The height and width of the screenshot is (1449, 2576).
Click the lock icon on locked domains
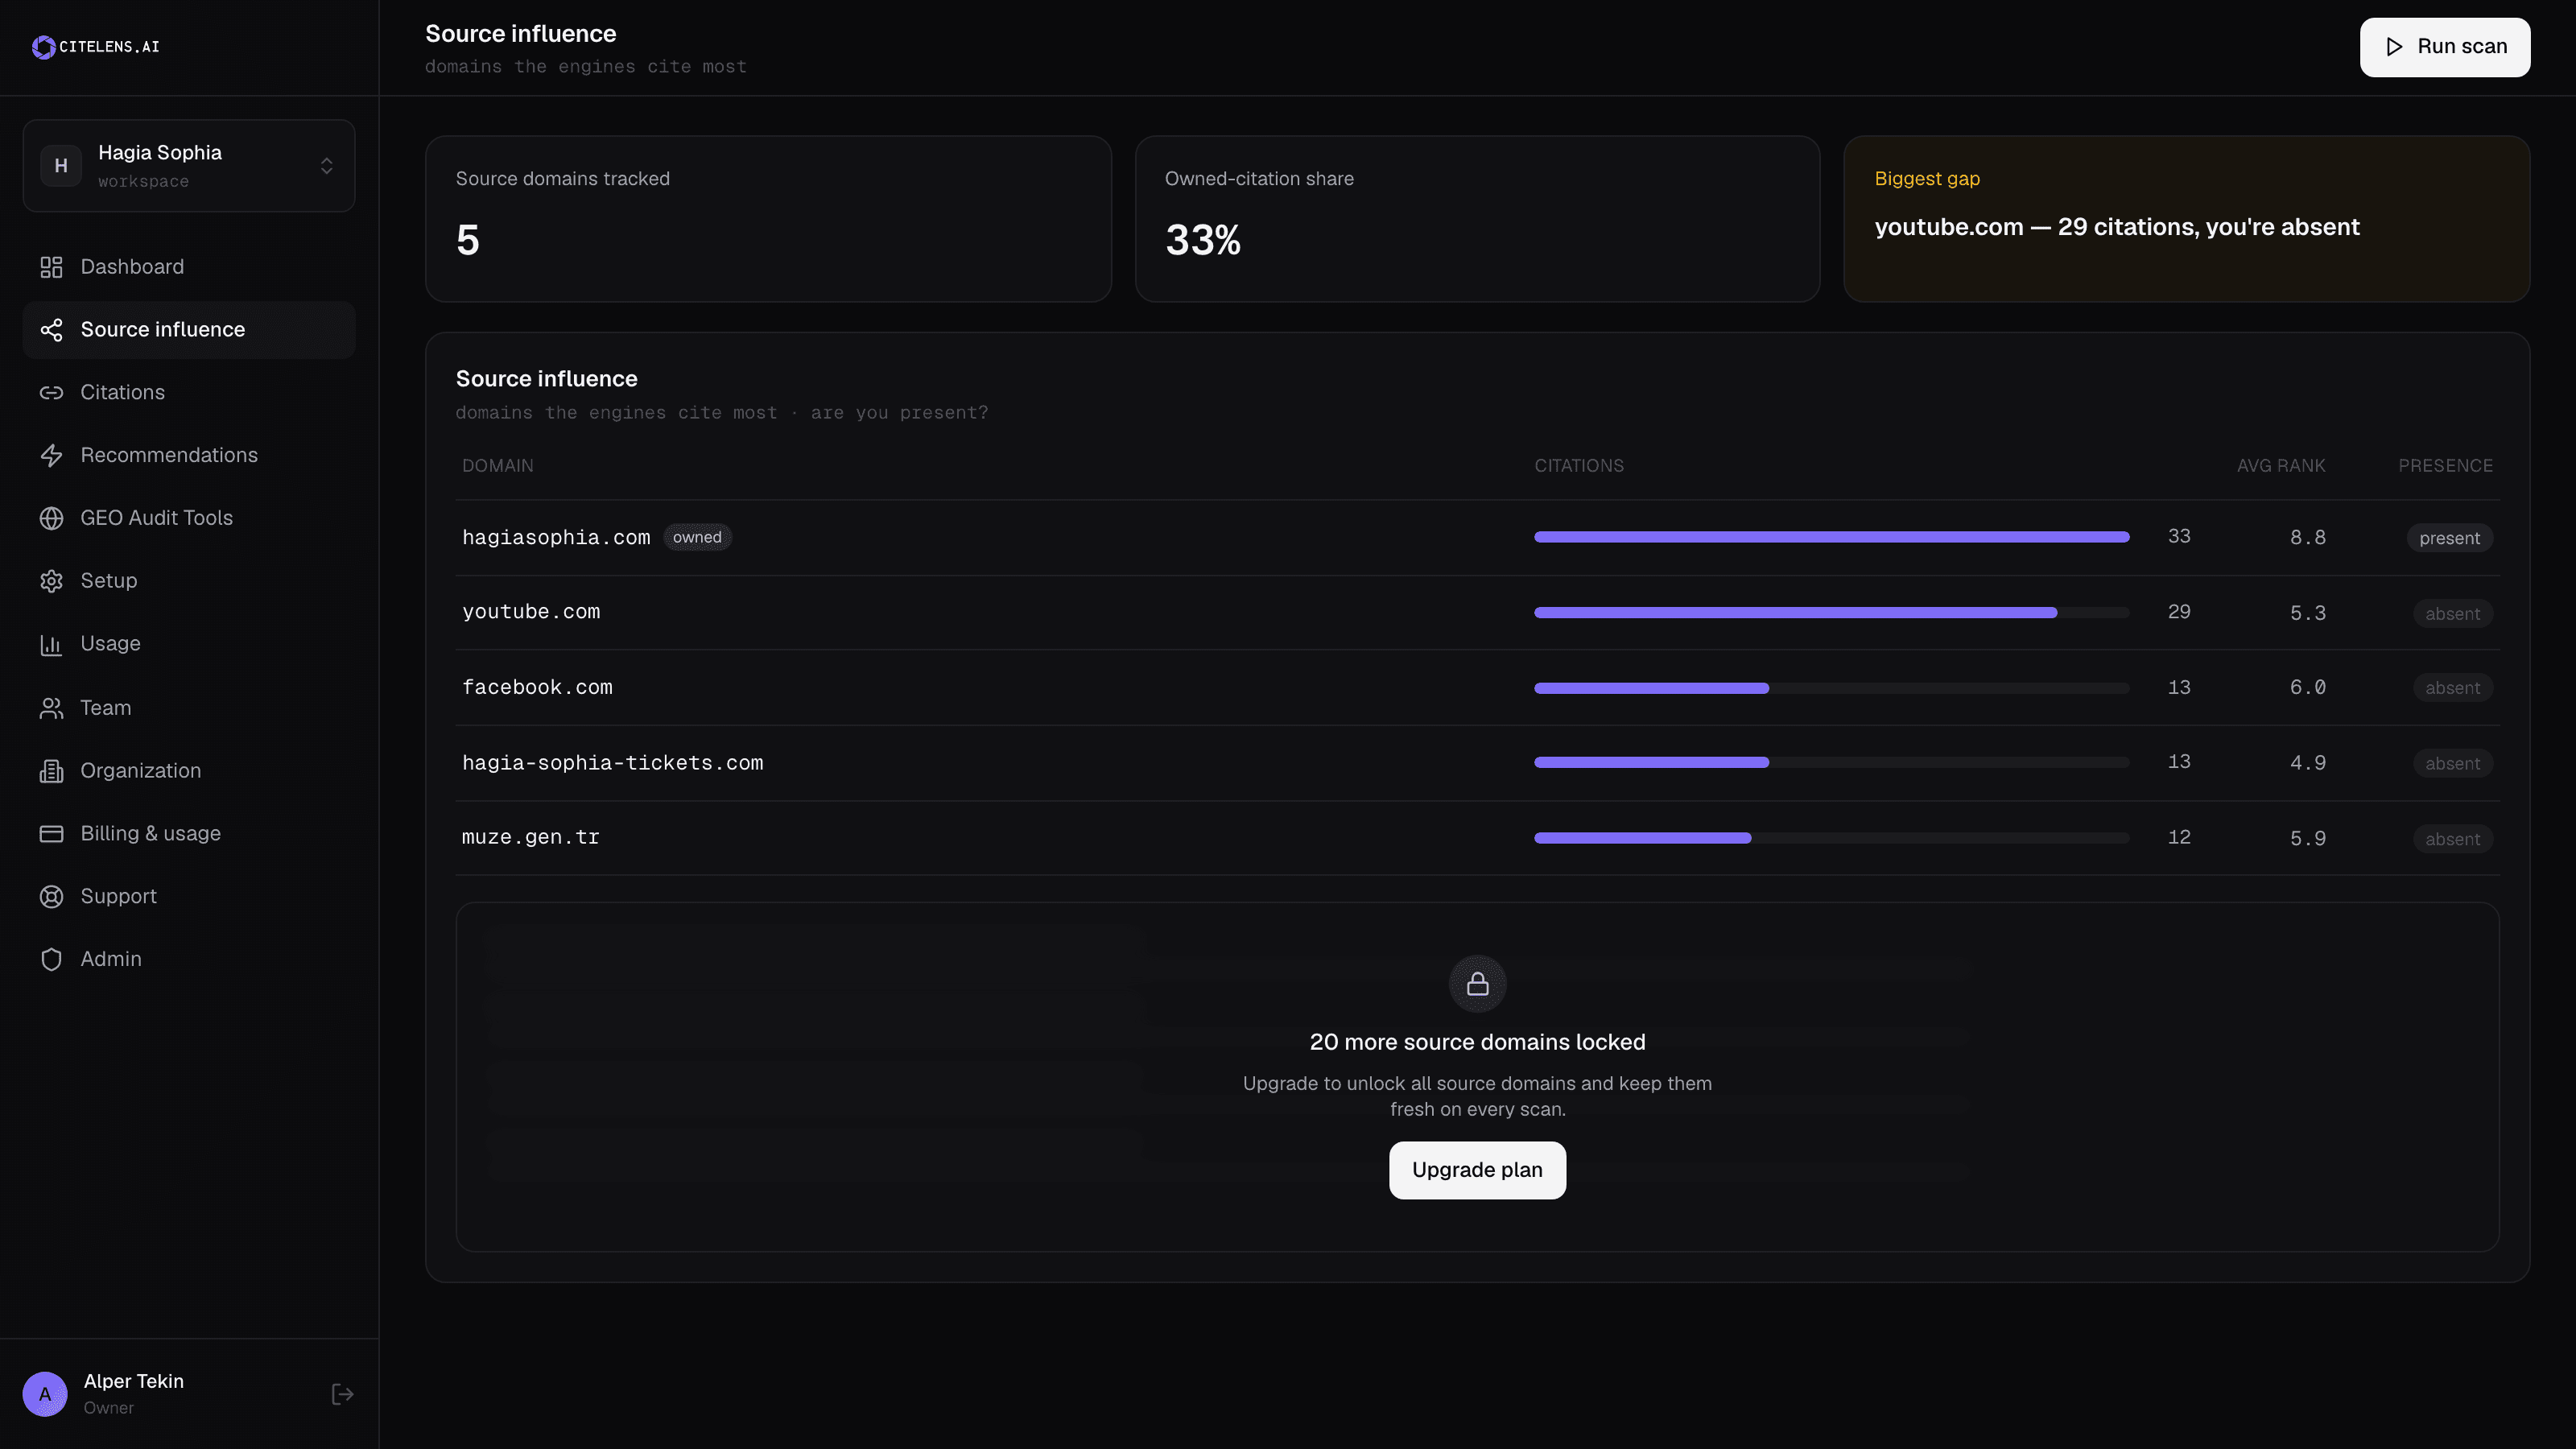click(x=1477, y=985)
